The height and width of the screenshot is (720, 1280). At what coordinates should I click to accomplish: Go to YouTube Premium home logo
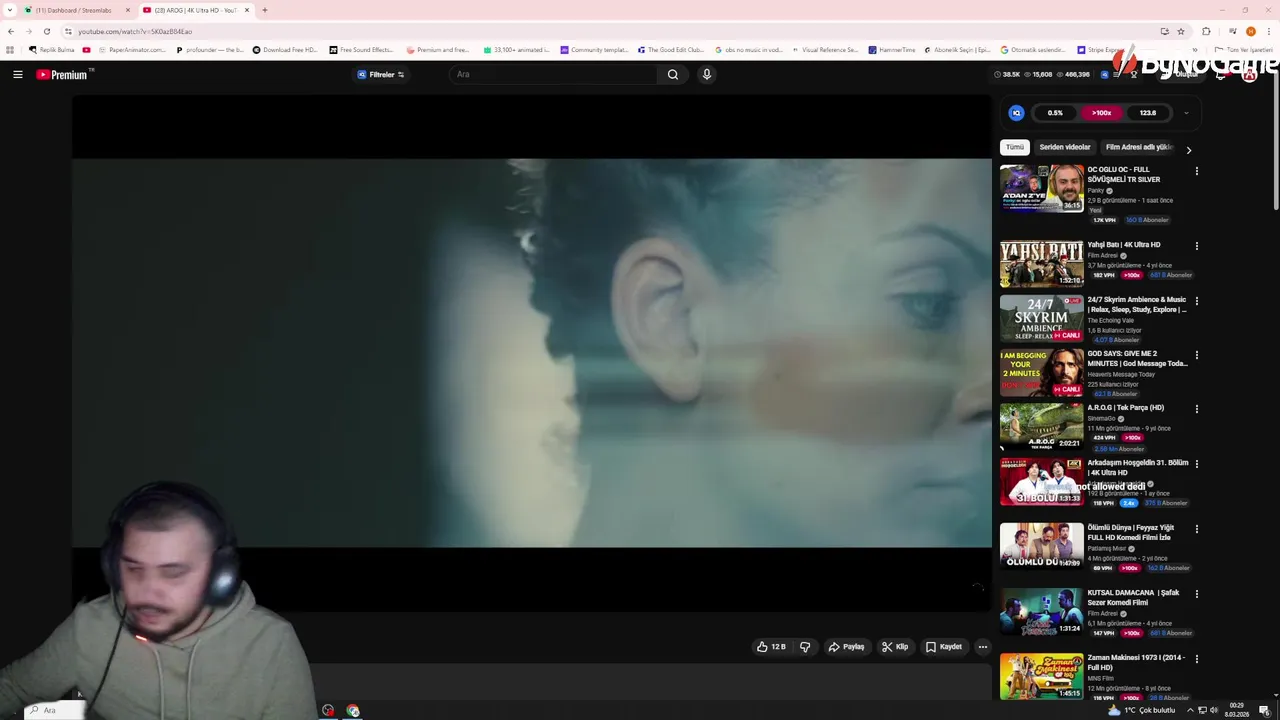coord(64,74)
